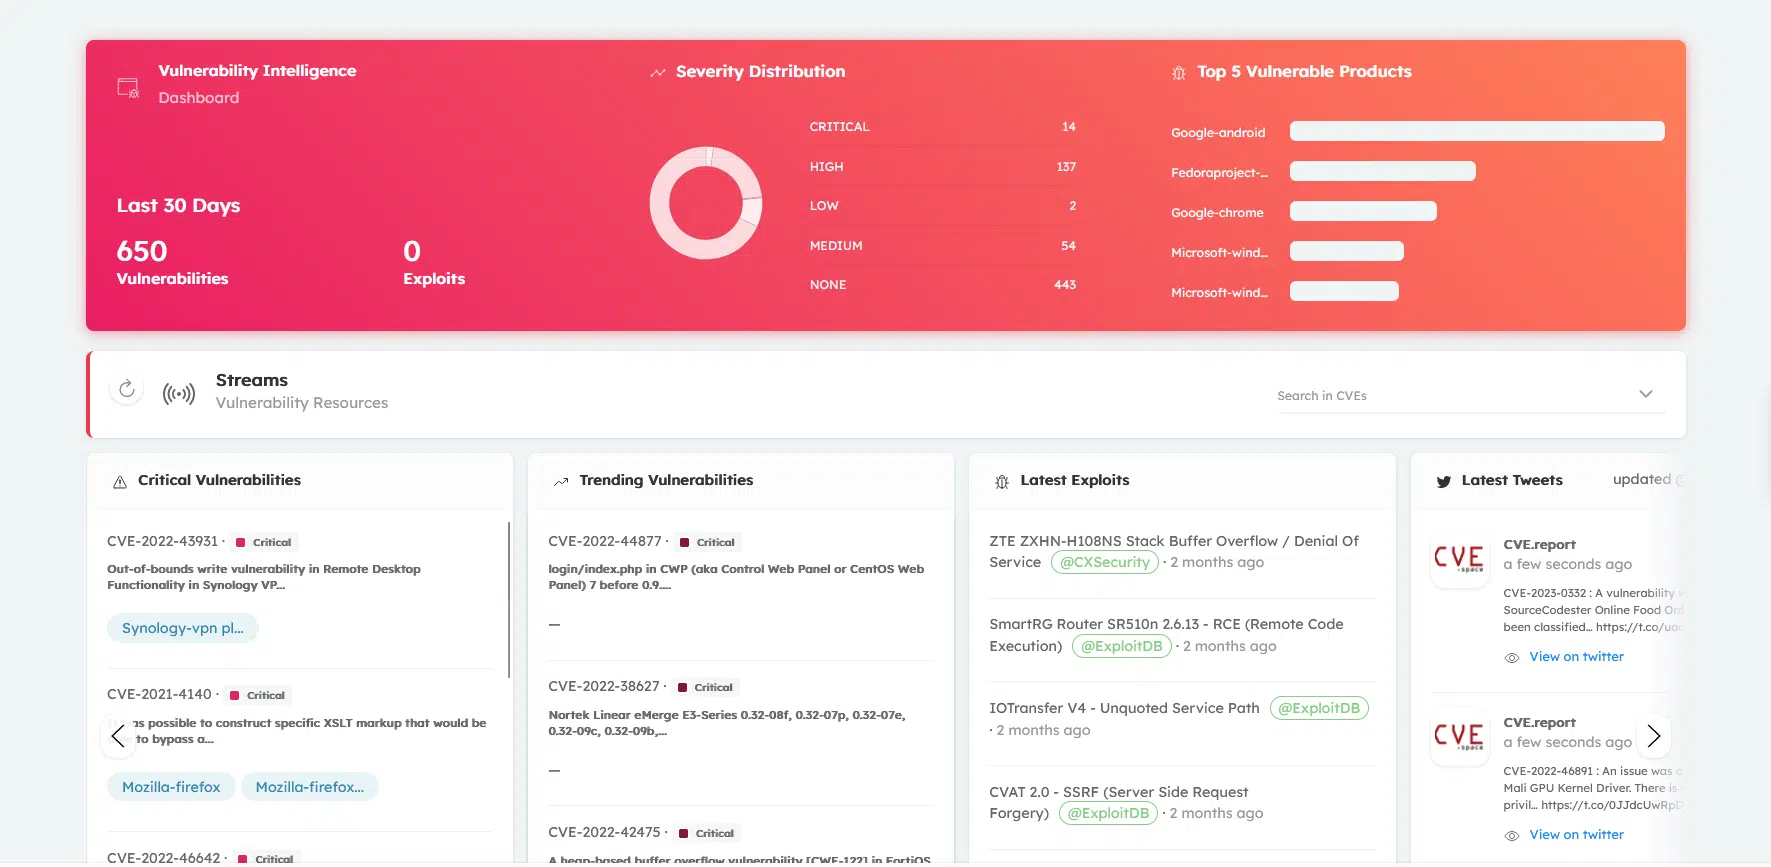Open CVE-2022-44877 in Trending Vulnerabilities
The height and width of the screenshot is (867, 1771).
605,541
